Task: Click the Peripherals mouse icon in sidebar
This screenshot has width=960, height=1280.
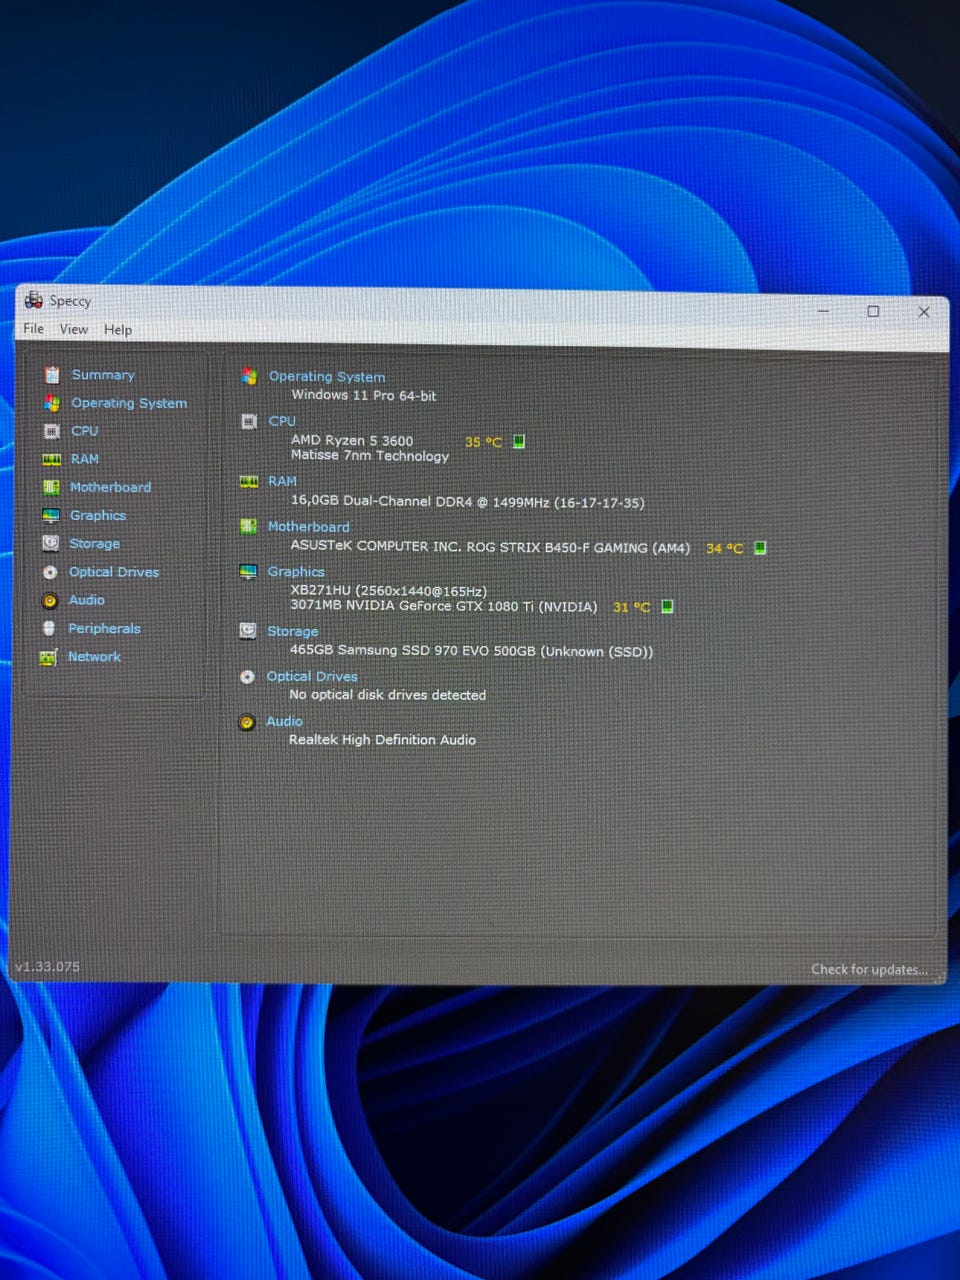Action: click(x=49, y=628)
